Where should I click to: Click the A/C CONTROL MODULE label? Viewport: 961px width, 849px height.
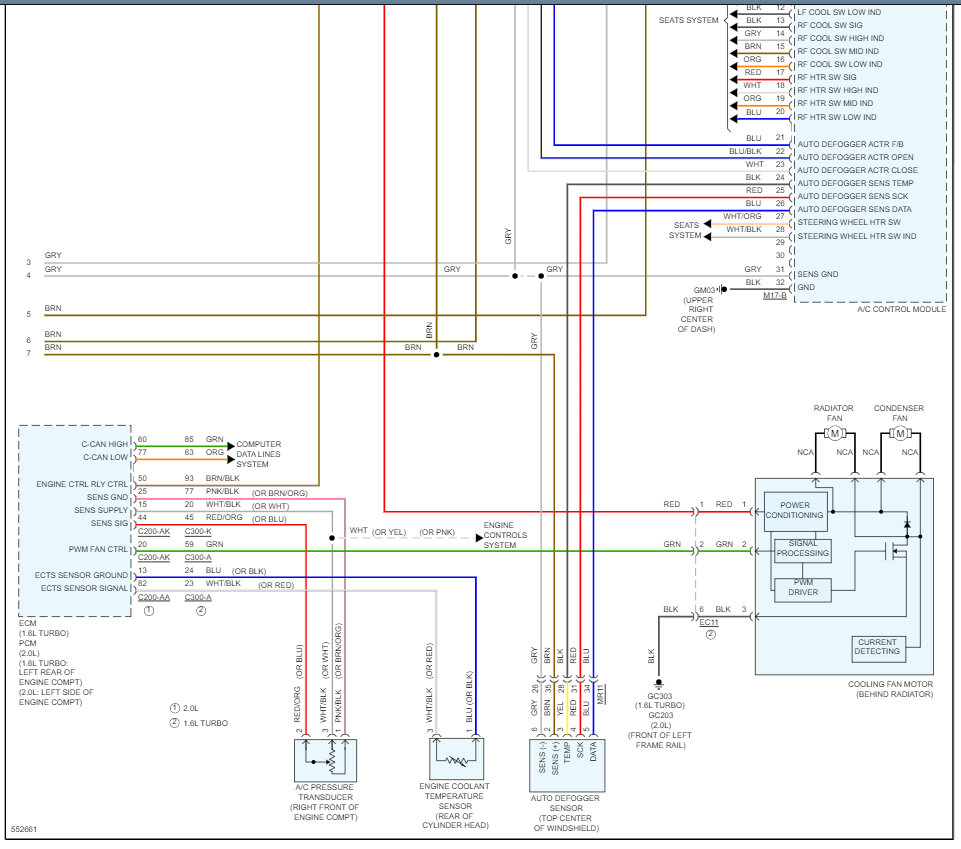pos(901,310)
